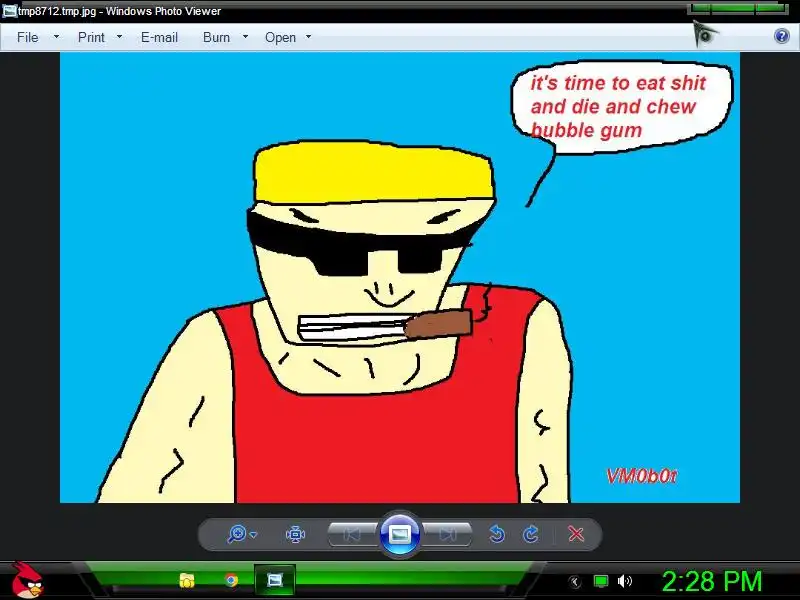Go to the next picture
The image size is (800, 600).
[x=447, y=534]
